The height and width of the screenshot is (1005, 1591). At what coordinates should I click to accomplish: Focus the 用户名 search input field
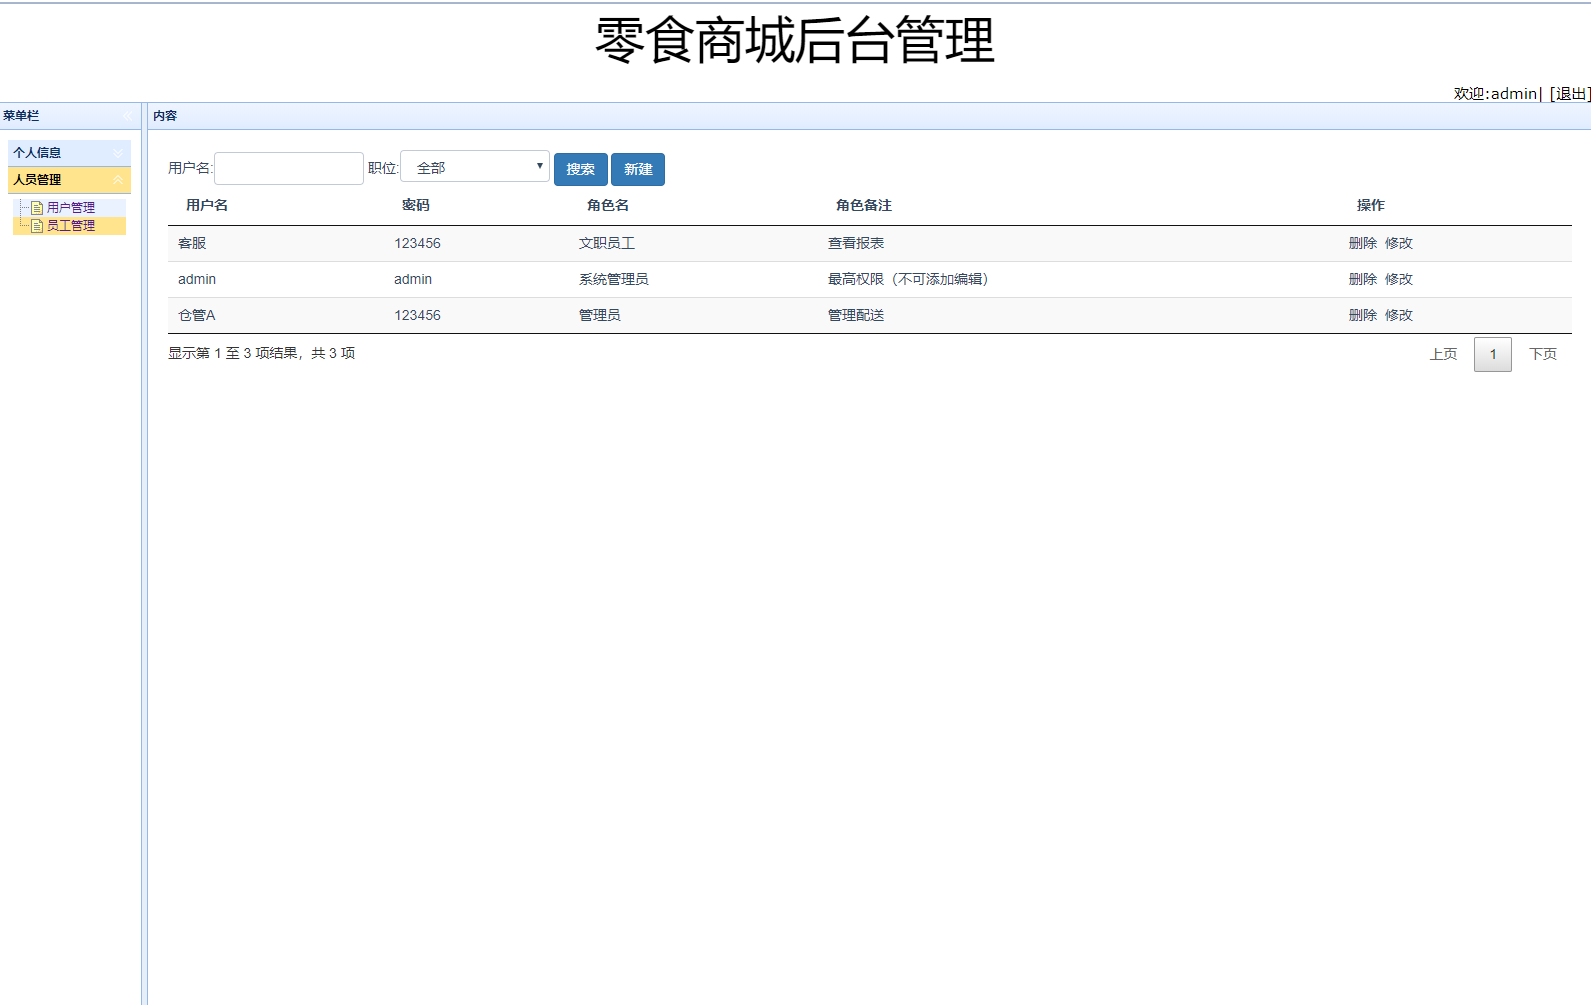[289, 168]
